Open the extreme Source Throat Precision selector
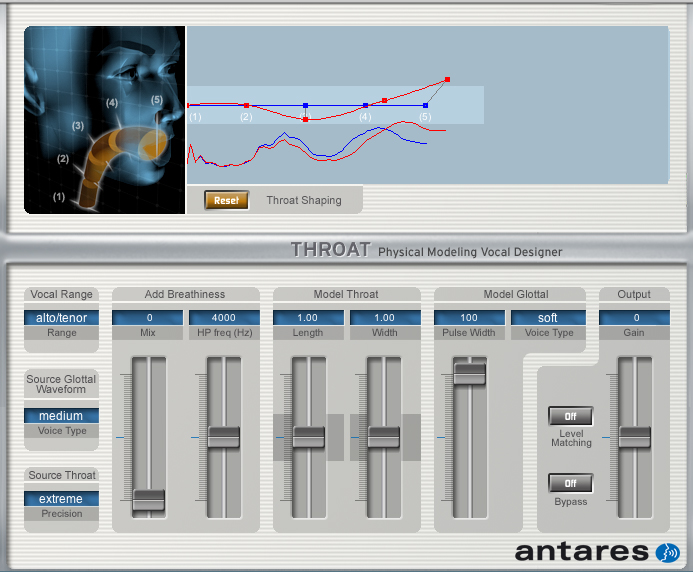This screenshot has width=693, height=572. (x=62, y=498)
